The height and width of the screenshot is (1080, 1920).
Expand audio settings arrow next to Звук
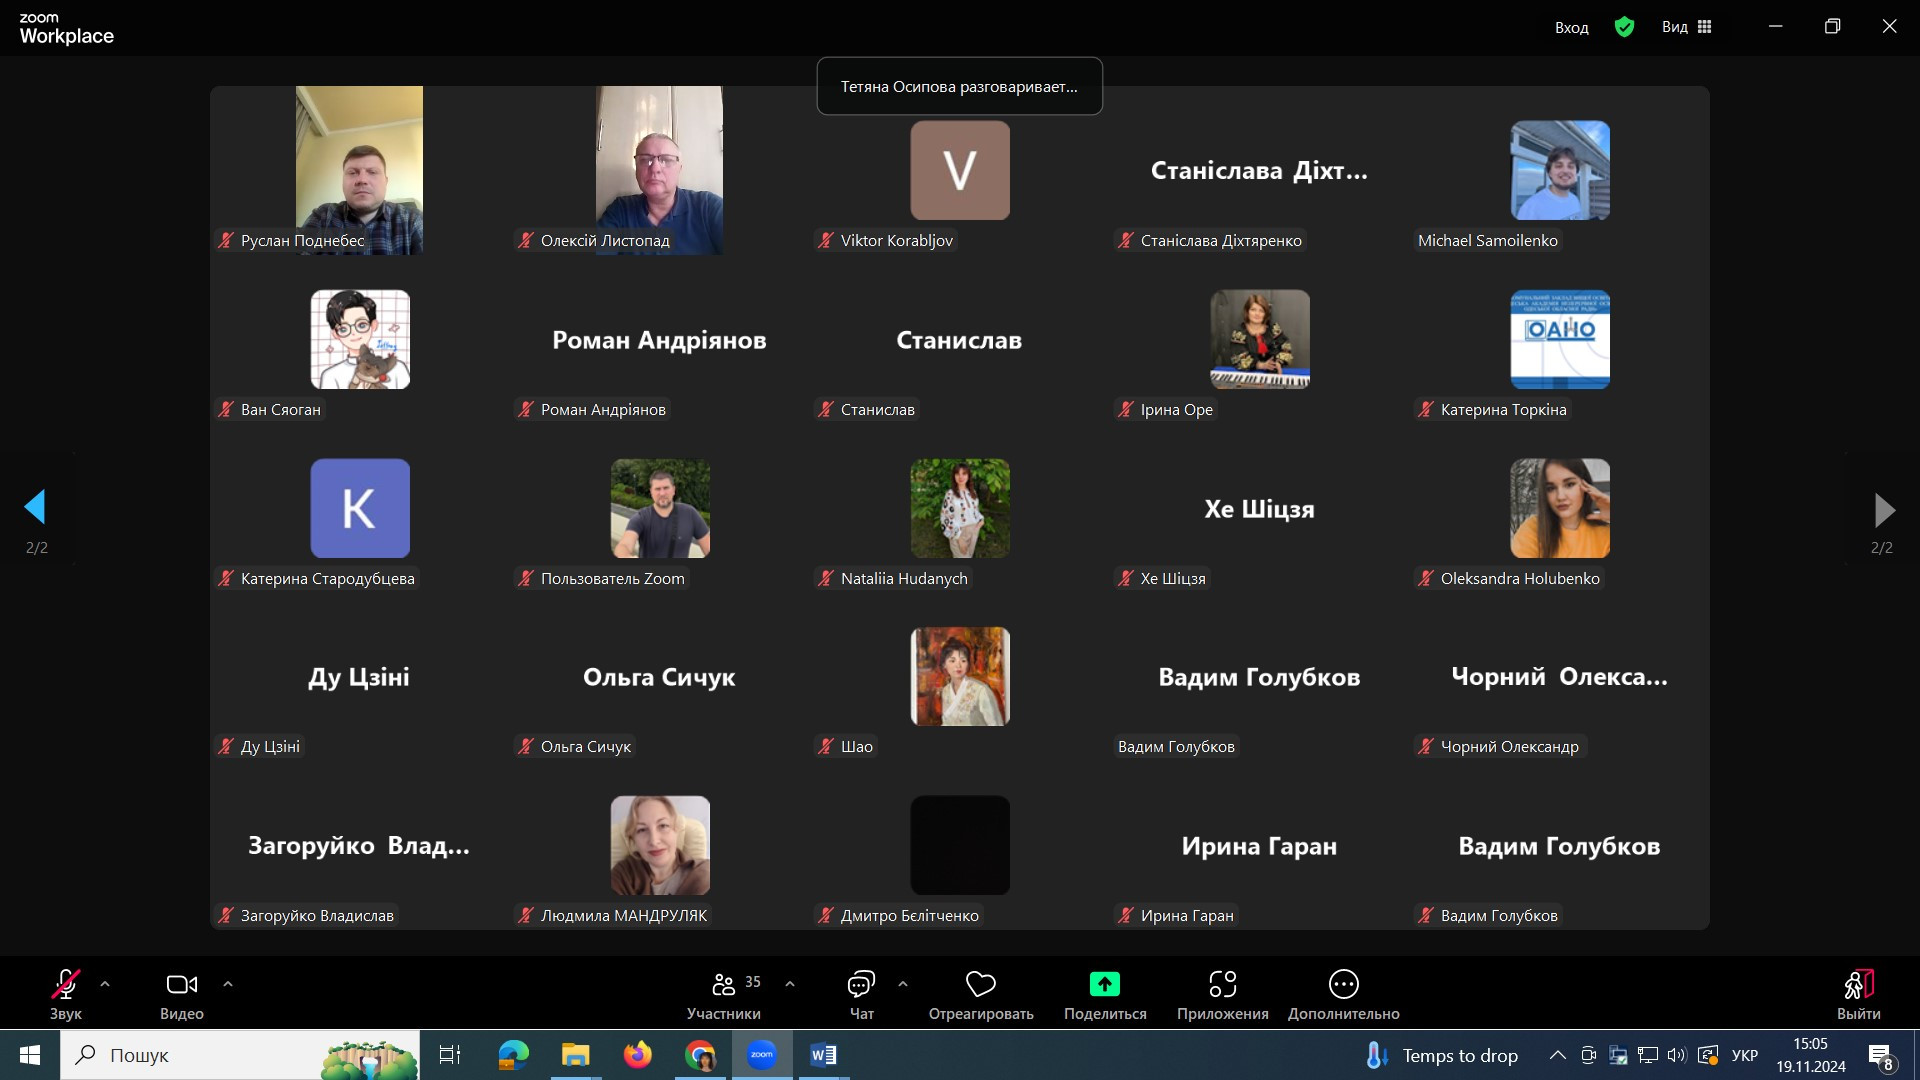pyautogui.click(x=105, y=985)
